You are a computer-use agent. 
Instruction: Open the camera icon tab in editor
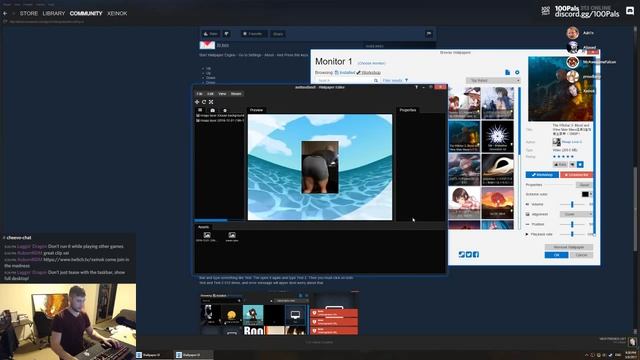pyautogui.click(x=212, y=110)
